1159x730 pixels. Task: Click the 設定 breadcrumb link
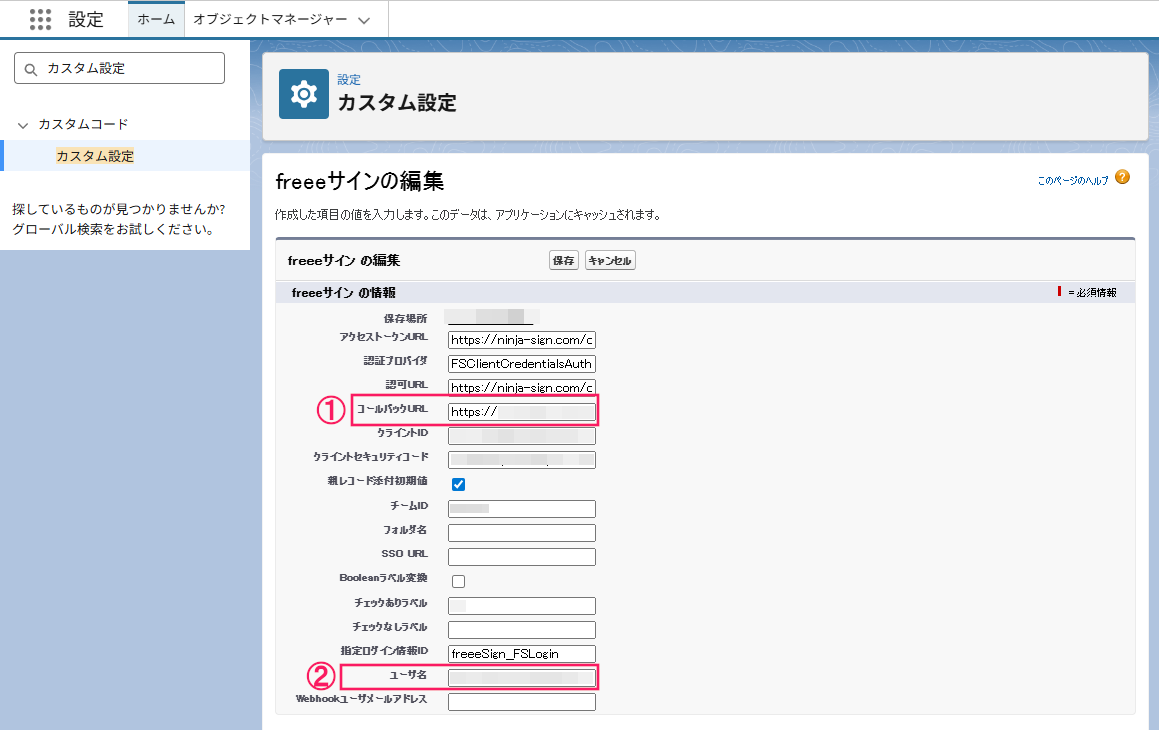coord(349,79)
